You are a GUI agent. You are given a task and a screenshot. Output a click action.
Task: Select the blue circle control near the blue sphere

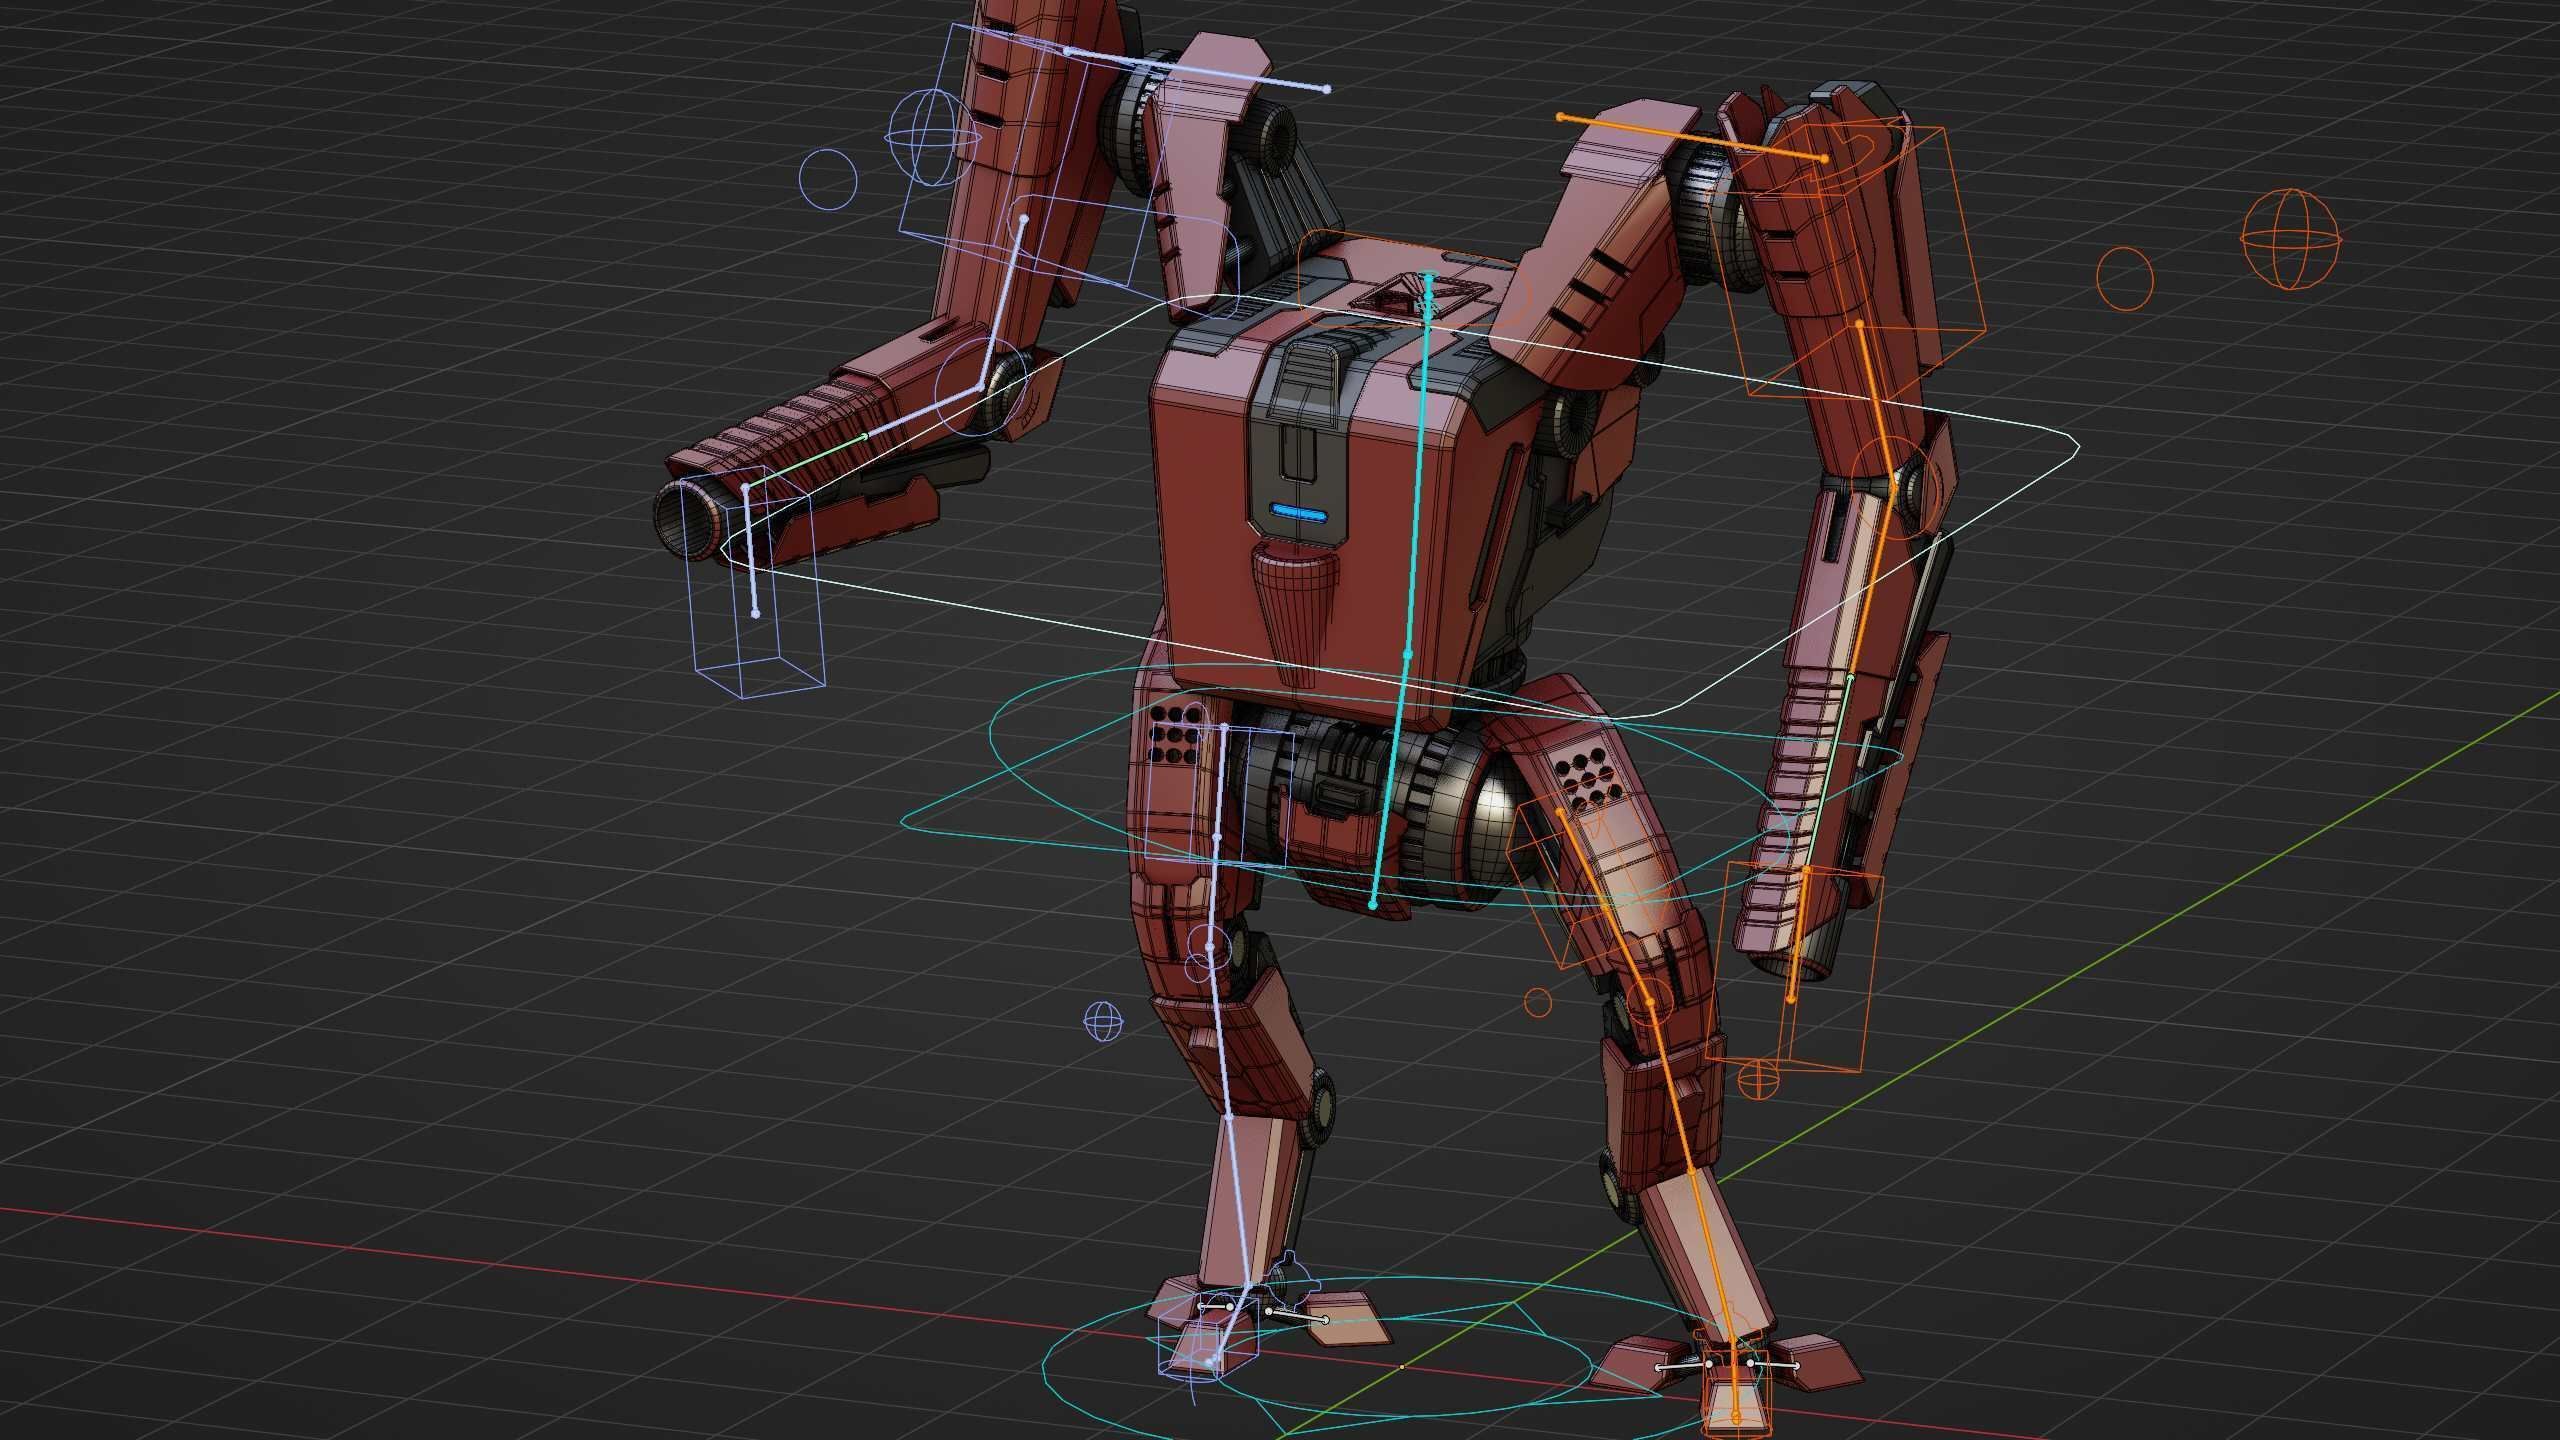point(828,179)
